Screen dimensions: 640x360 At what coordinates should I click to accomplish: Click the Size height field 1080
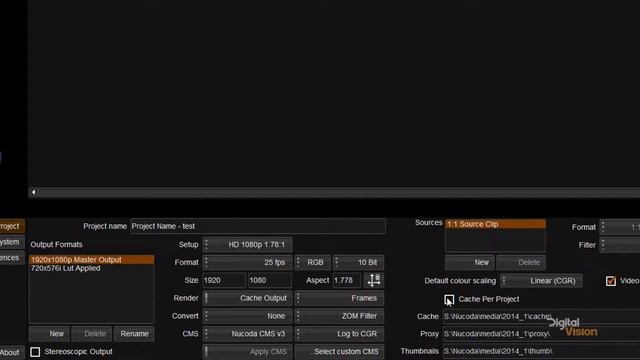270,280
